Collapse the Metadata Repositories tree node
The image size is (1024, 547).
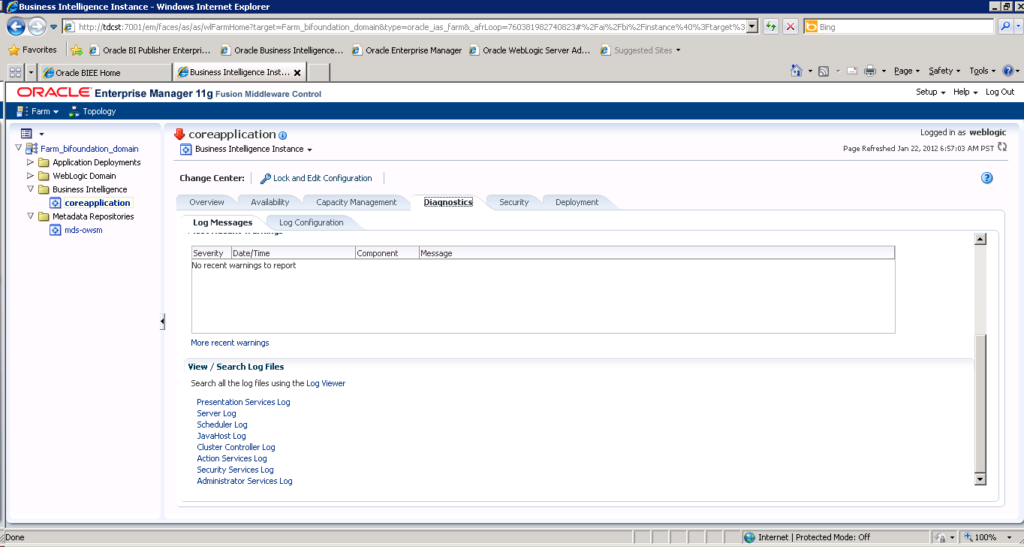point(30,216)
